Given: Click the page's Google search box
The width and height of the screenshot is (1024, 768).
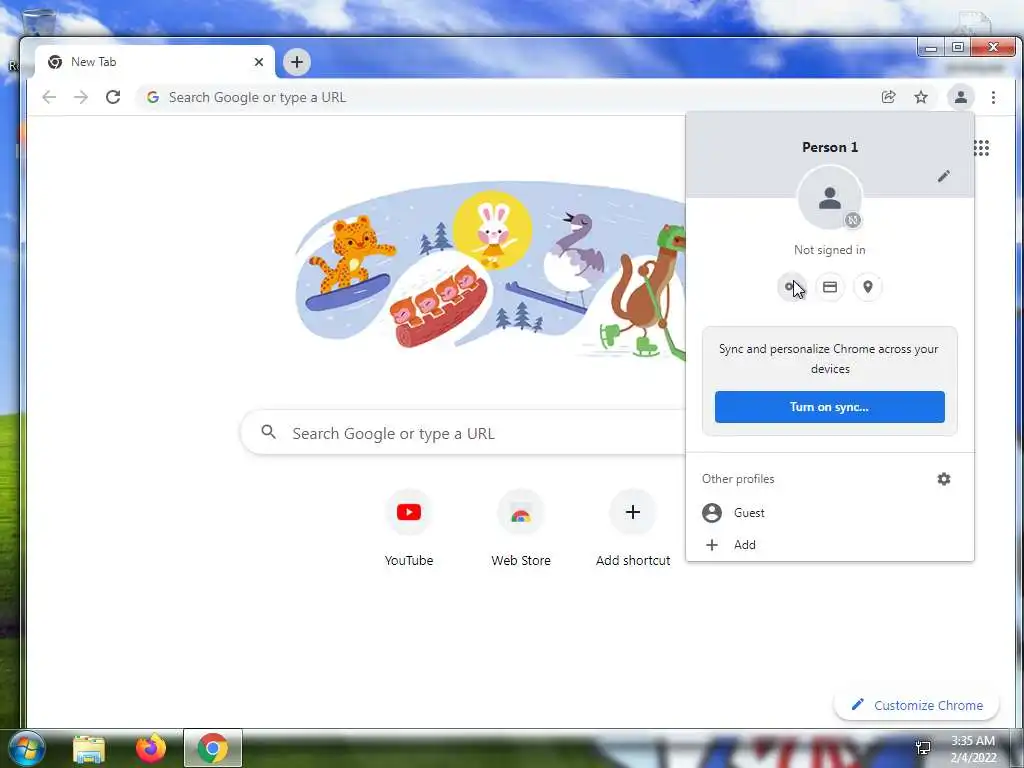Looking at the screenshot, I should click(x=464, y=433).
